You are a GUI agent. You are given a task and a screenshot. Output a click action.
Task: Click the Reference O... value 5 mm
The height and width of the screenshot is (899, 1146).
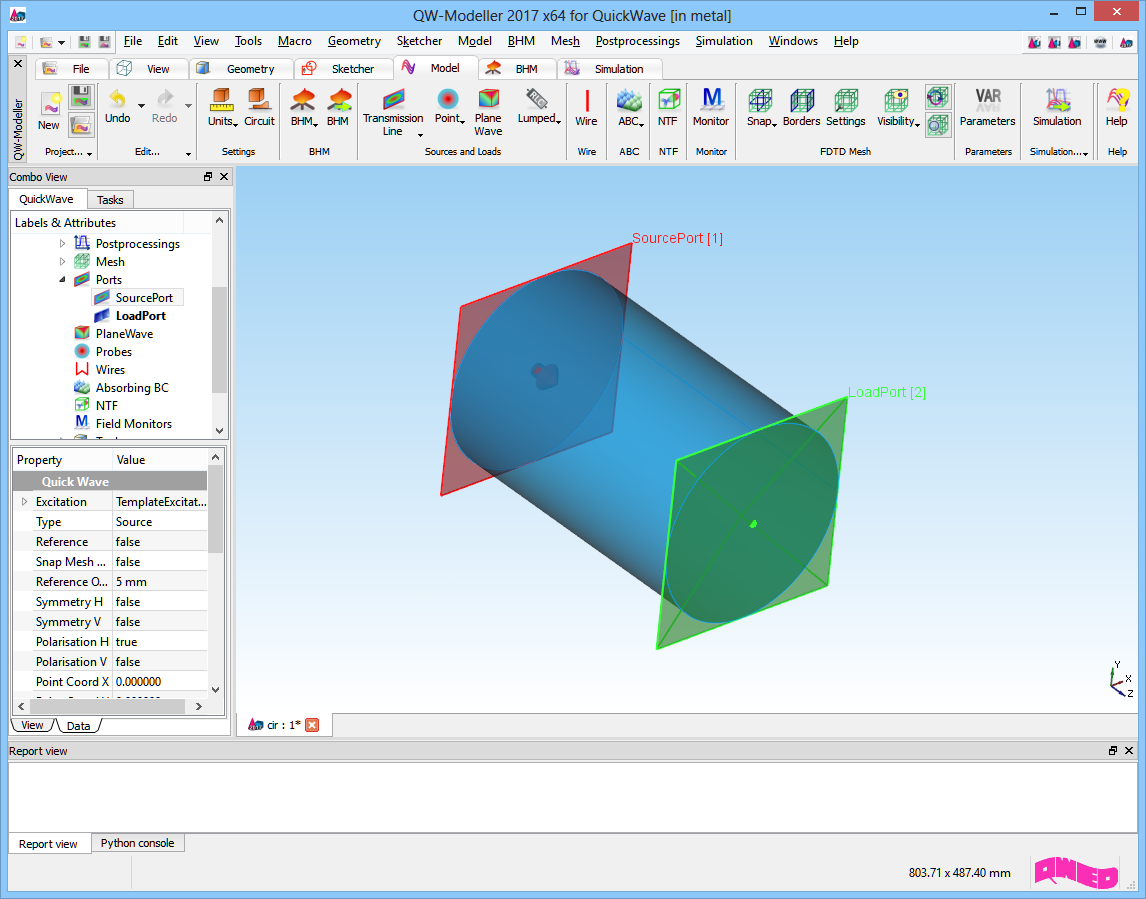160,582
